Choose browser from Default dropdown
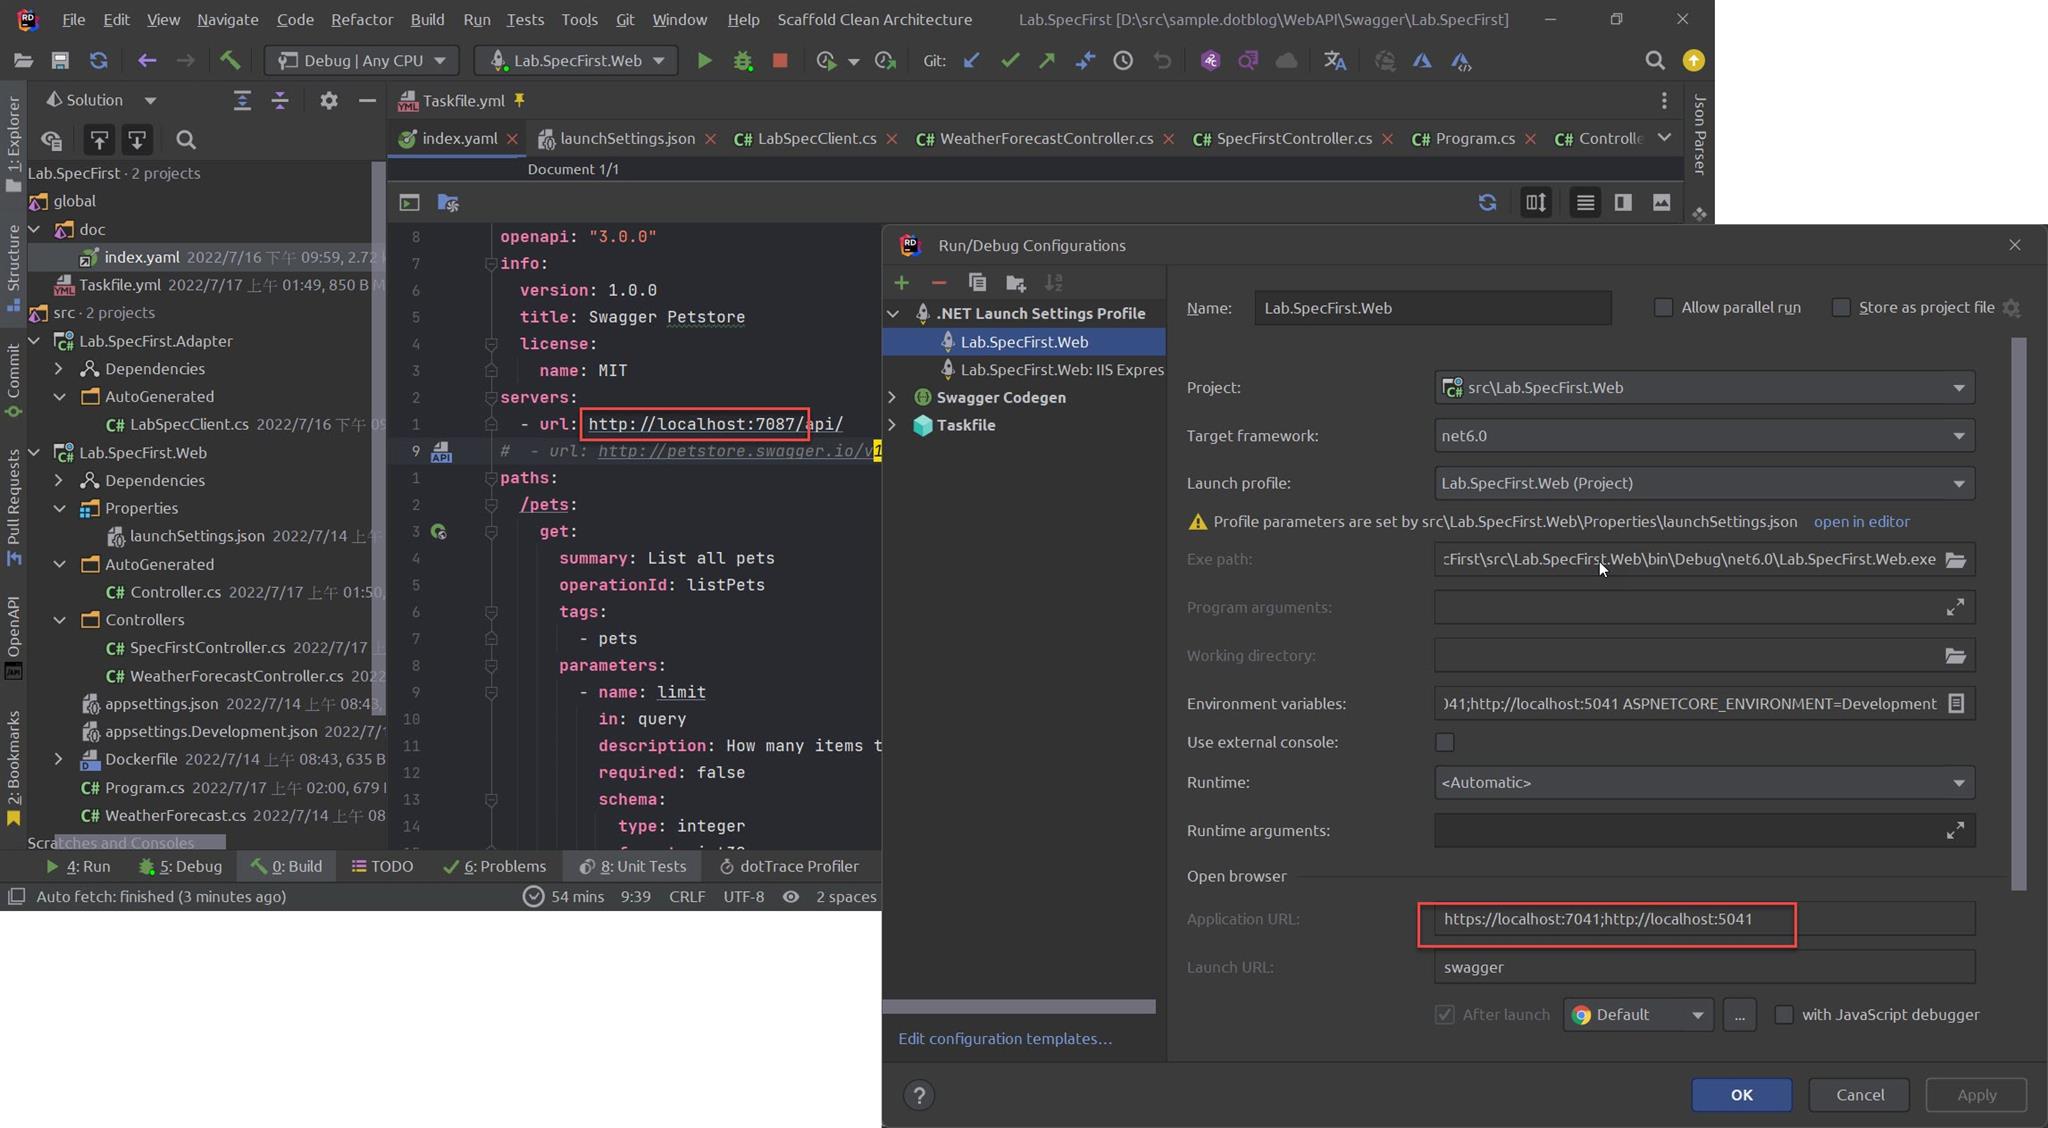The image size is (2048, 1128). pyautogui.click(x=1638, y=1015)
